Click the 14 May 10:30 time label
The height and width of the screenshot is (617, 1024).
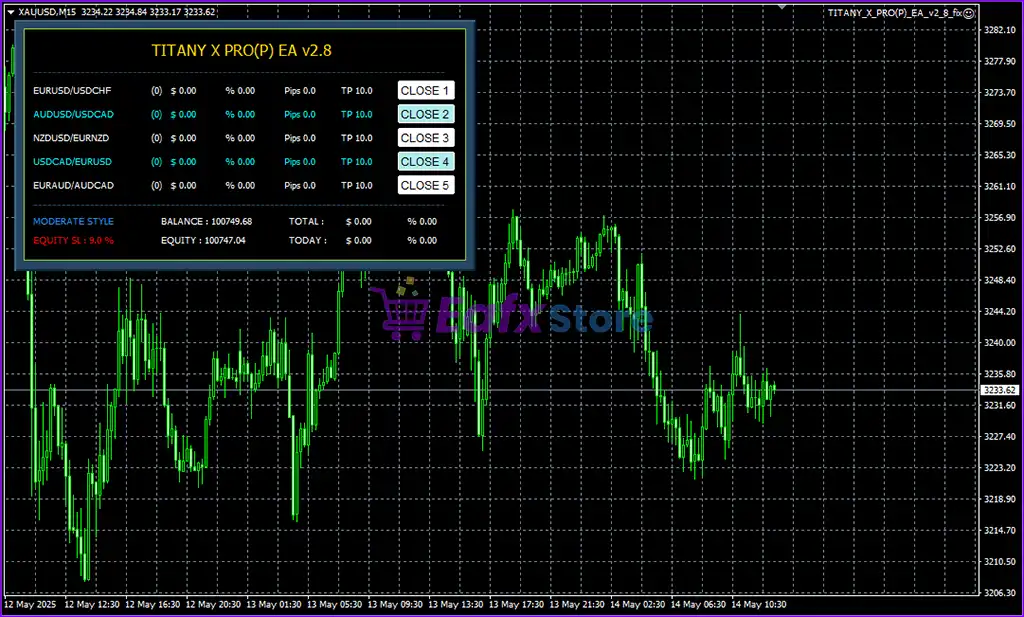pyautogui.click(x=758, y=605)
